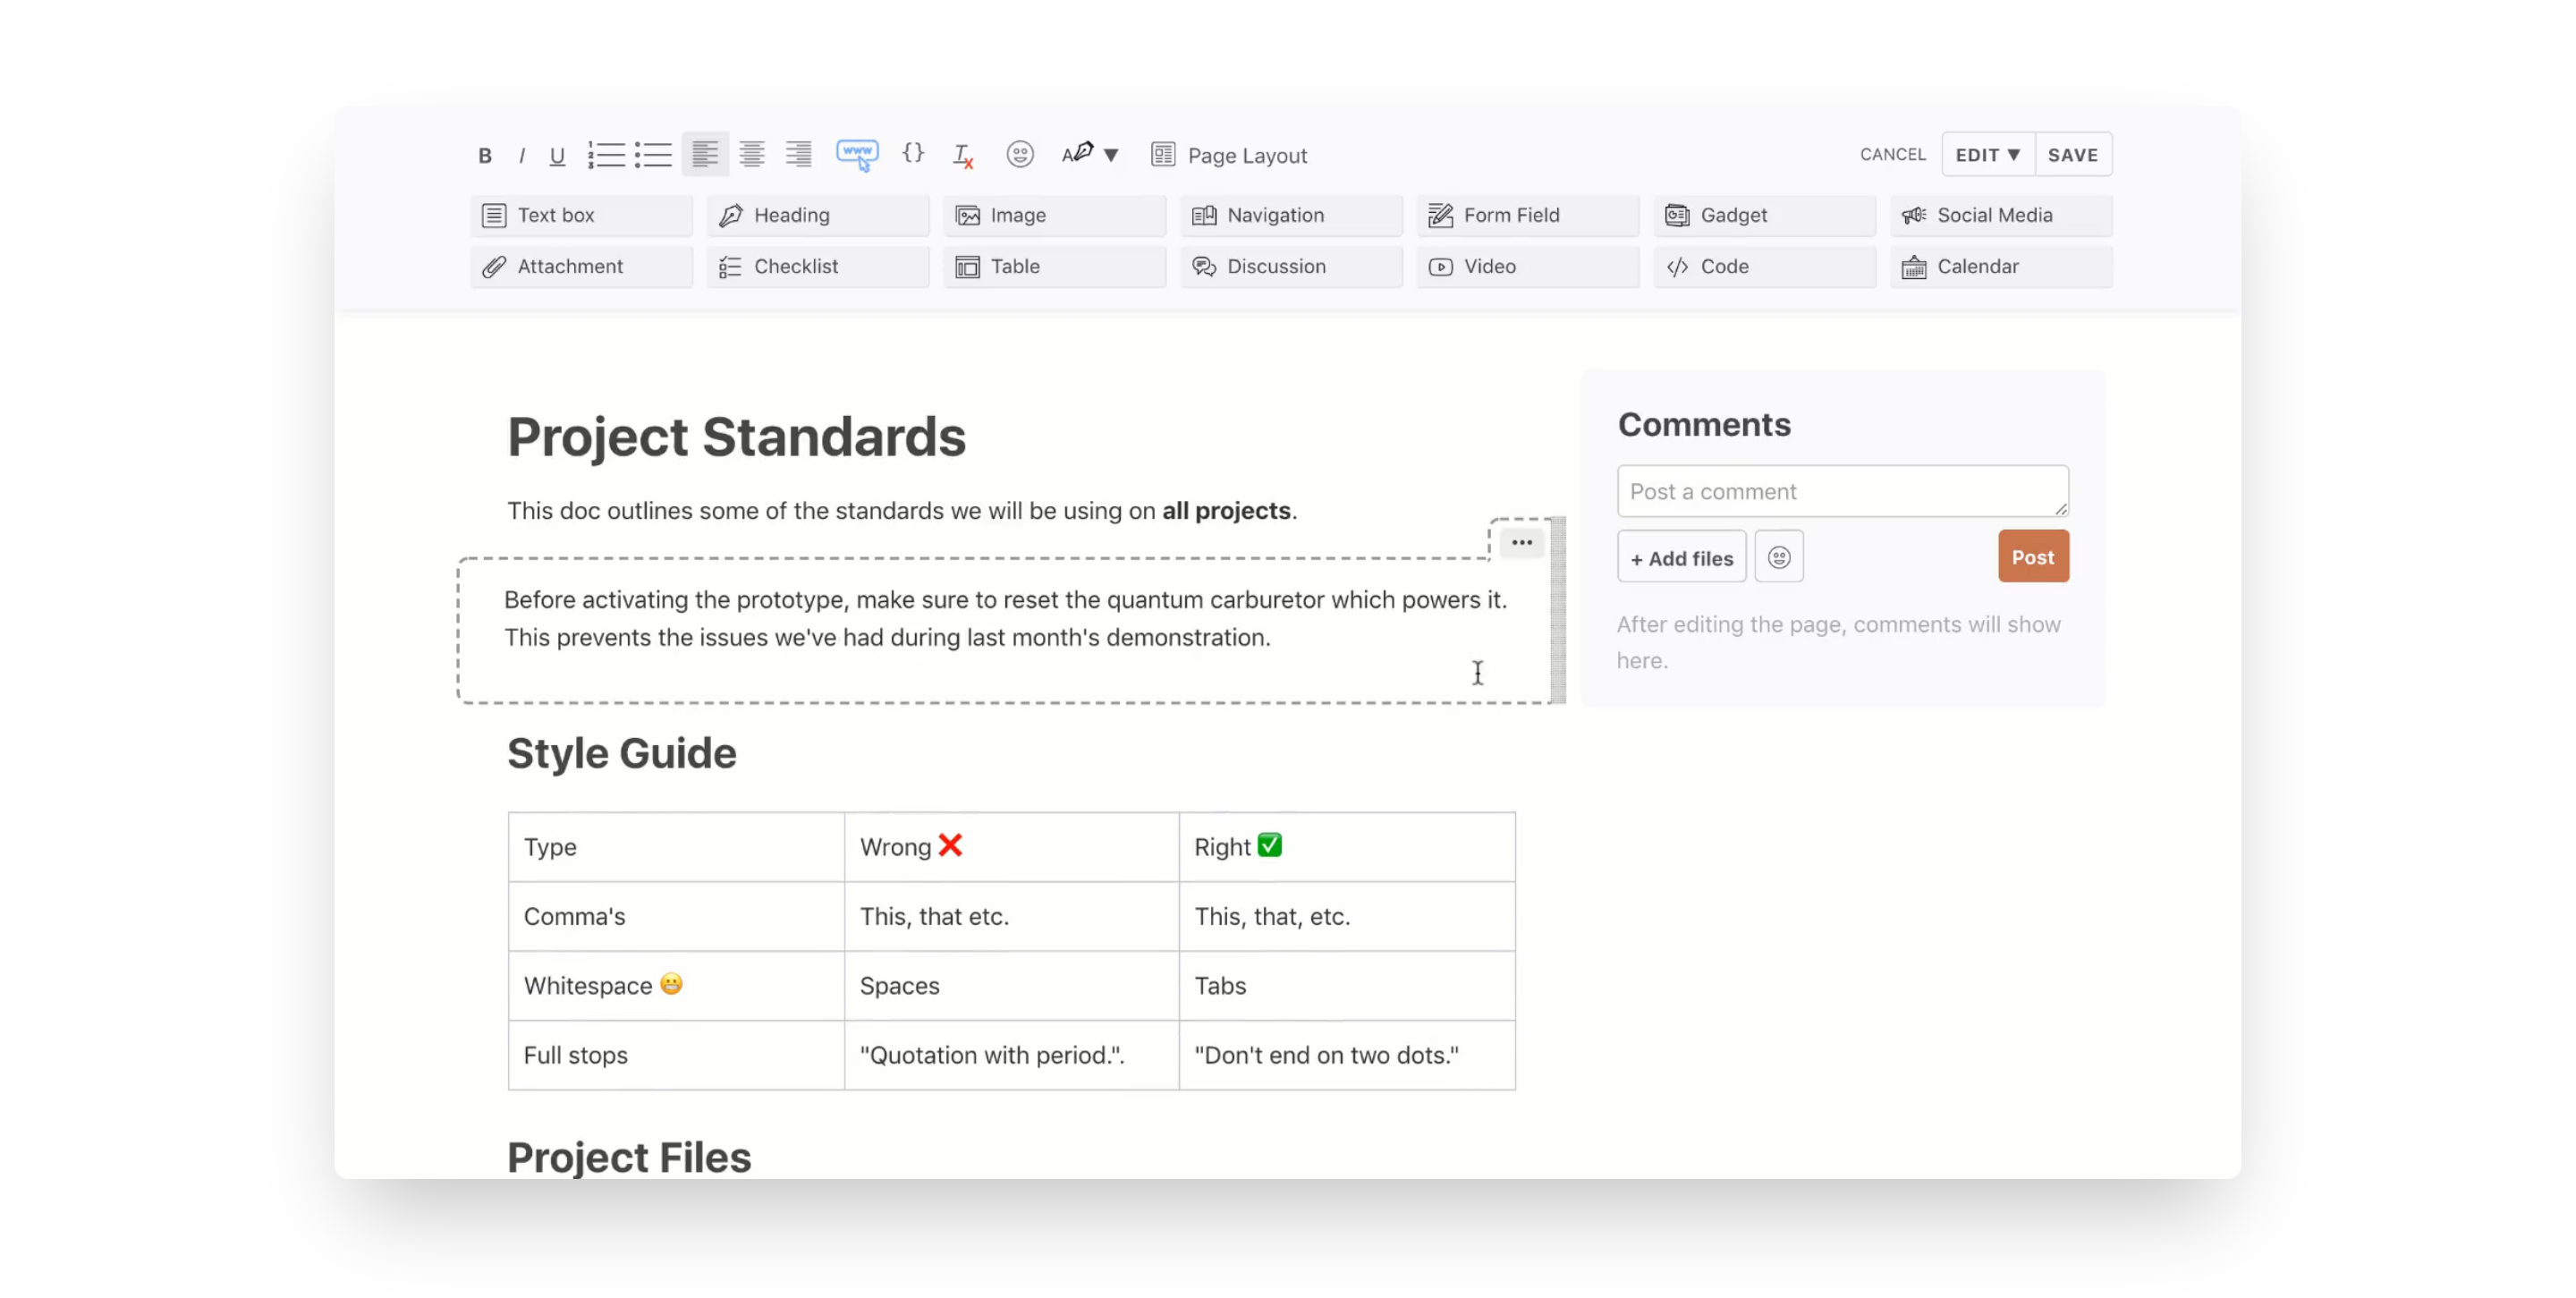The width and height of the screenshot is (2576, 1298).
Task: Select the 'Quotation with period.' cell
Action: click(1011, 1055)
